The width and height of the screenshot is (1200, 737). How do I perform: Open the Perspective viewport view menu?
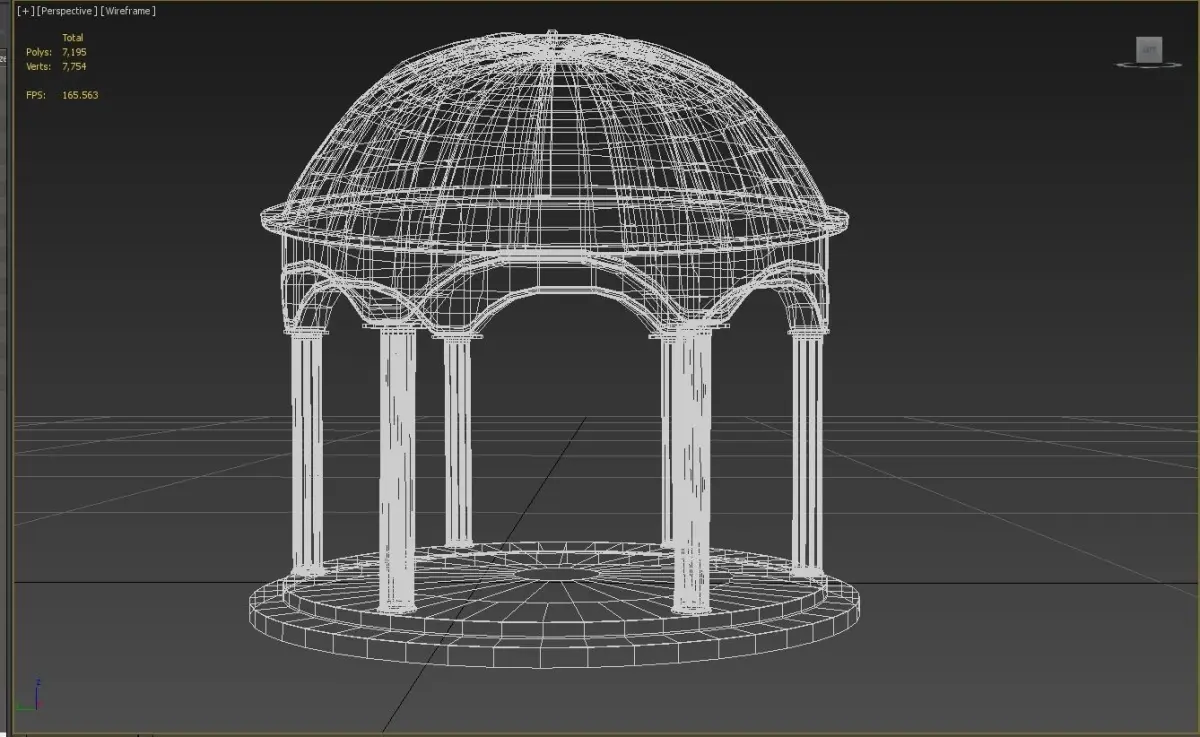67,11
